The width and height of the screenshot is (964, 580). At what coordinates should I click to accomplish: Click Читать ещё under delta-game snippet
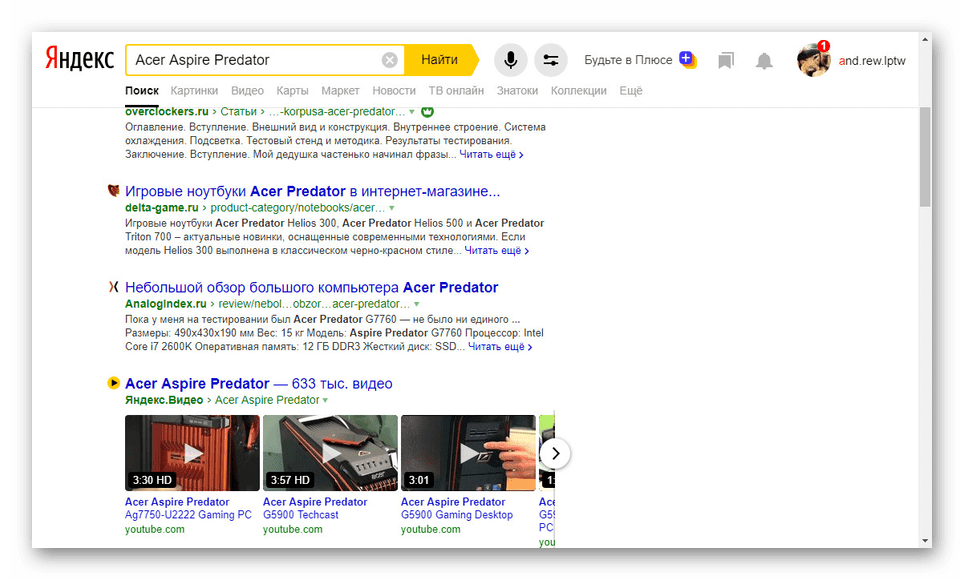tap(496, 250)
